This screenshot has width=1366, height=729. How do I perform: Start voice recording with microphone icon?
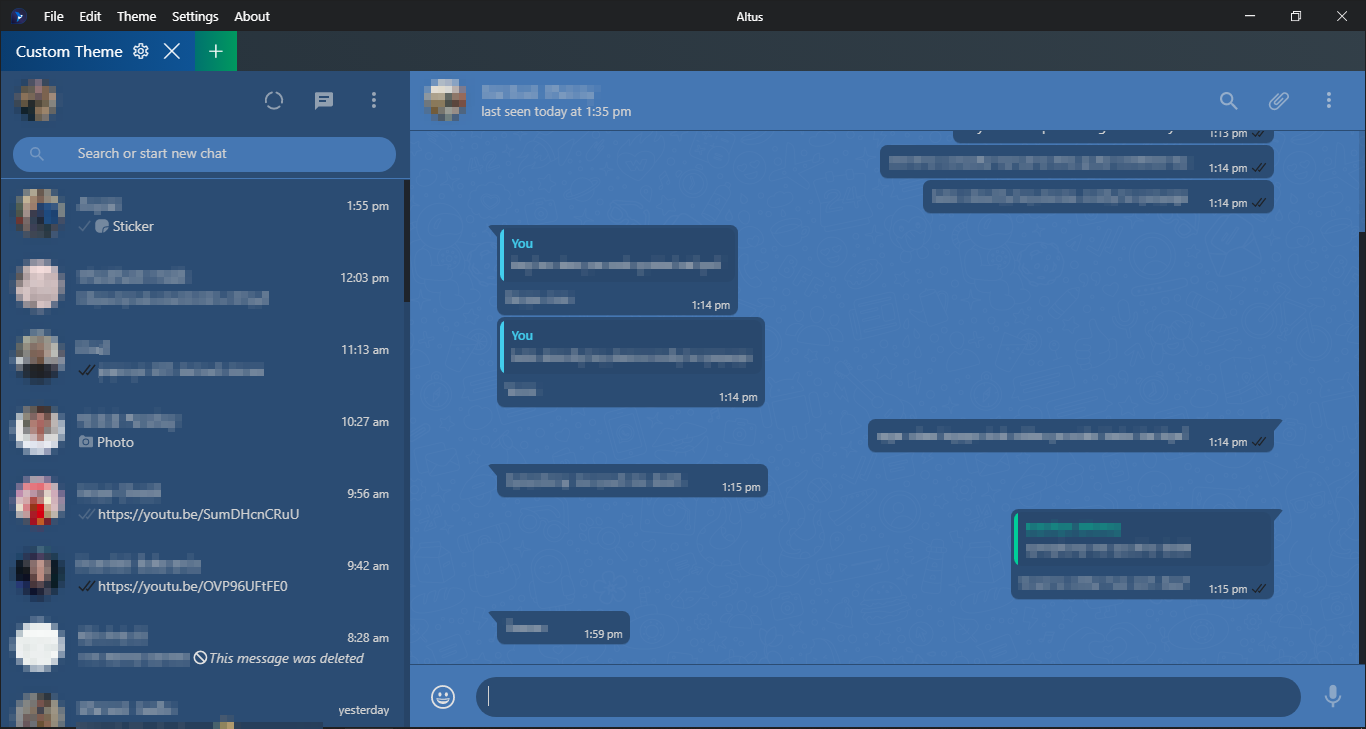tap(1332, 697)
